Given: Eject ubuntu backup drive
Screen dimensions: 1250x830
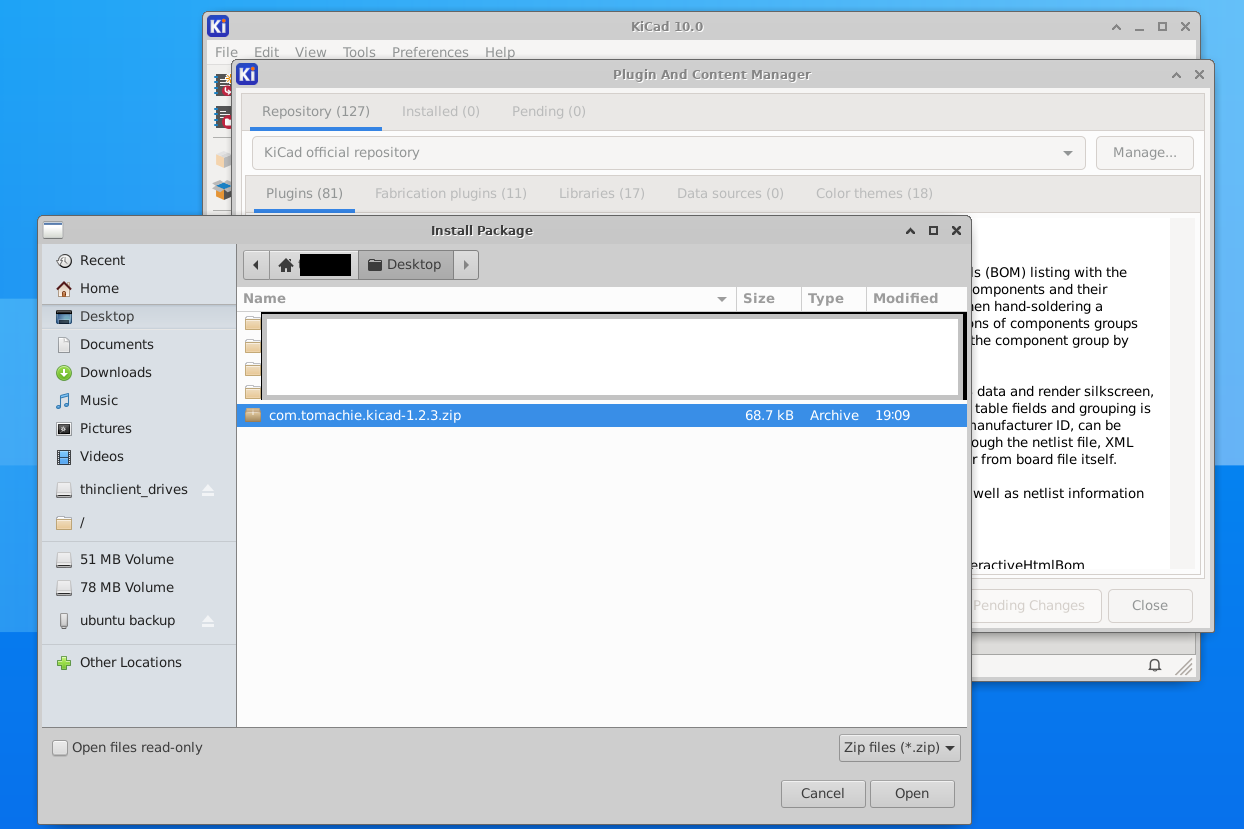Looking at the screenshot, I should [208, 620].
